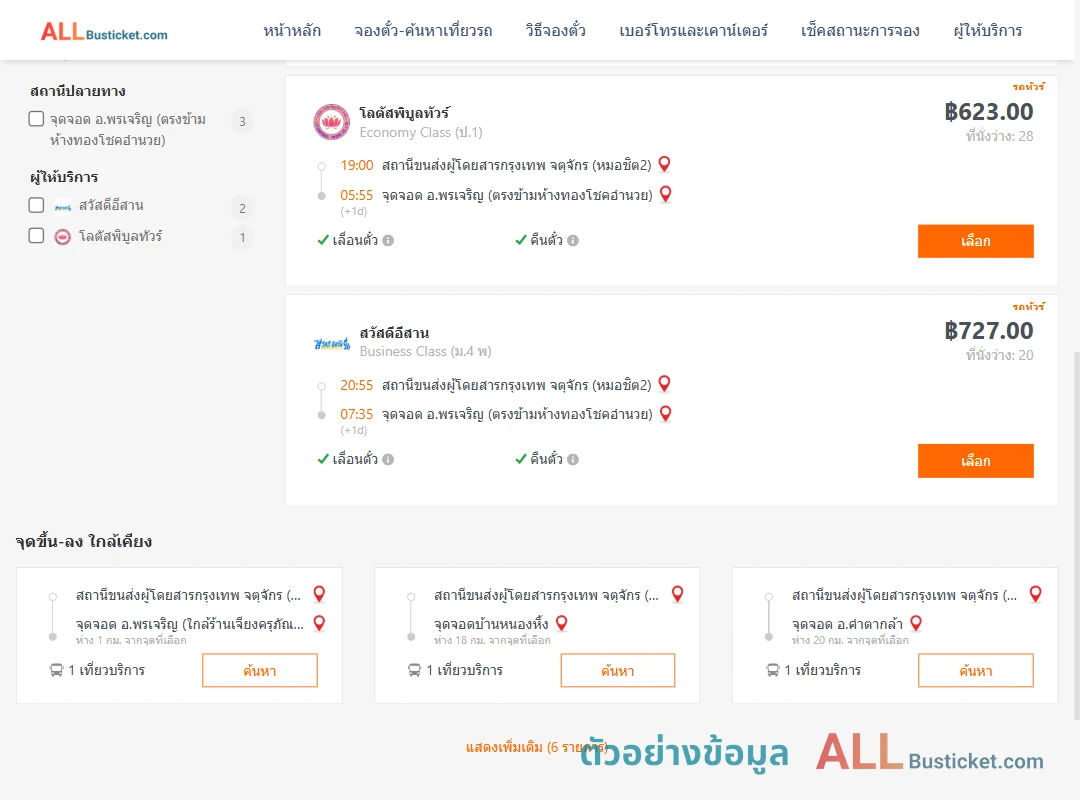Open map pin for 19:00 departure station
Screen dimensions: 1080x800
(665, 164)
